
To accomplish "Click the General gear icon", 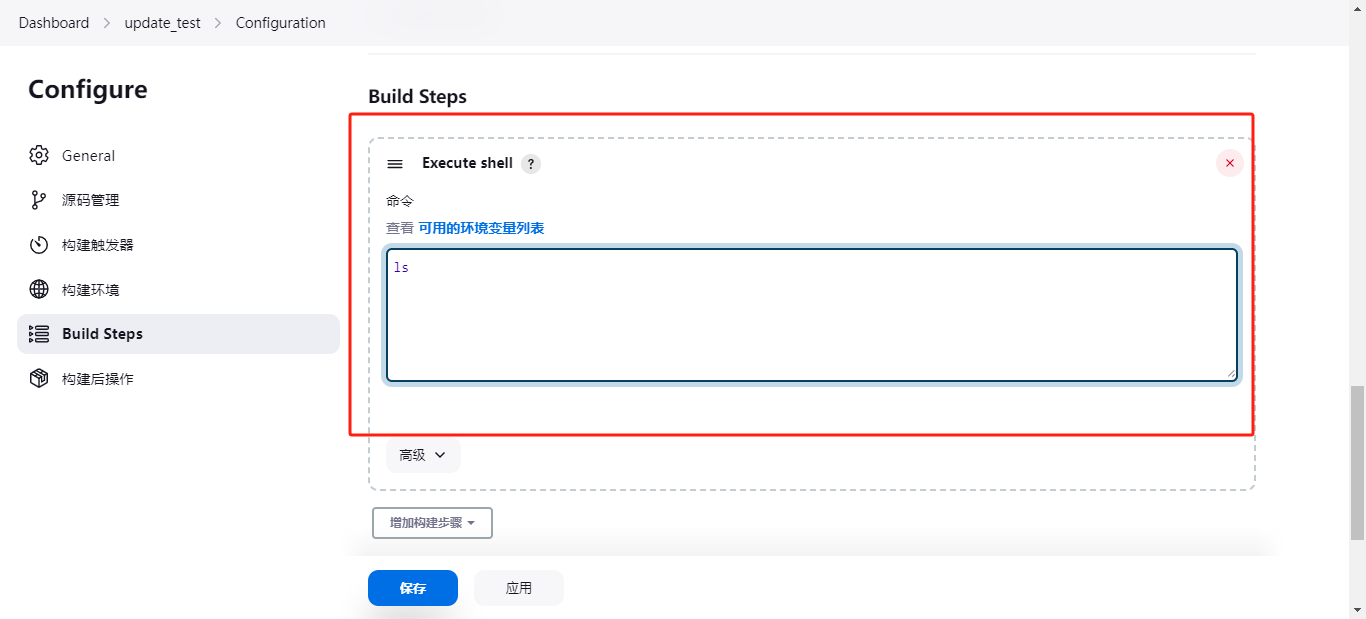I will (39, 156).
